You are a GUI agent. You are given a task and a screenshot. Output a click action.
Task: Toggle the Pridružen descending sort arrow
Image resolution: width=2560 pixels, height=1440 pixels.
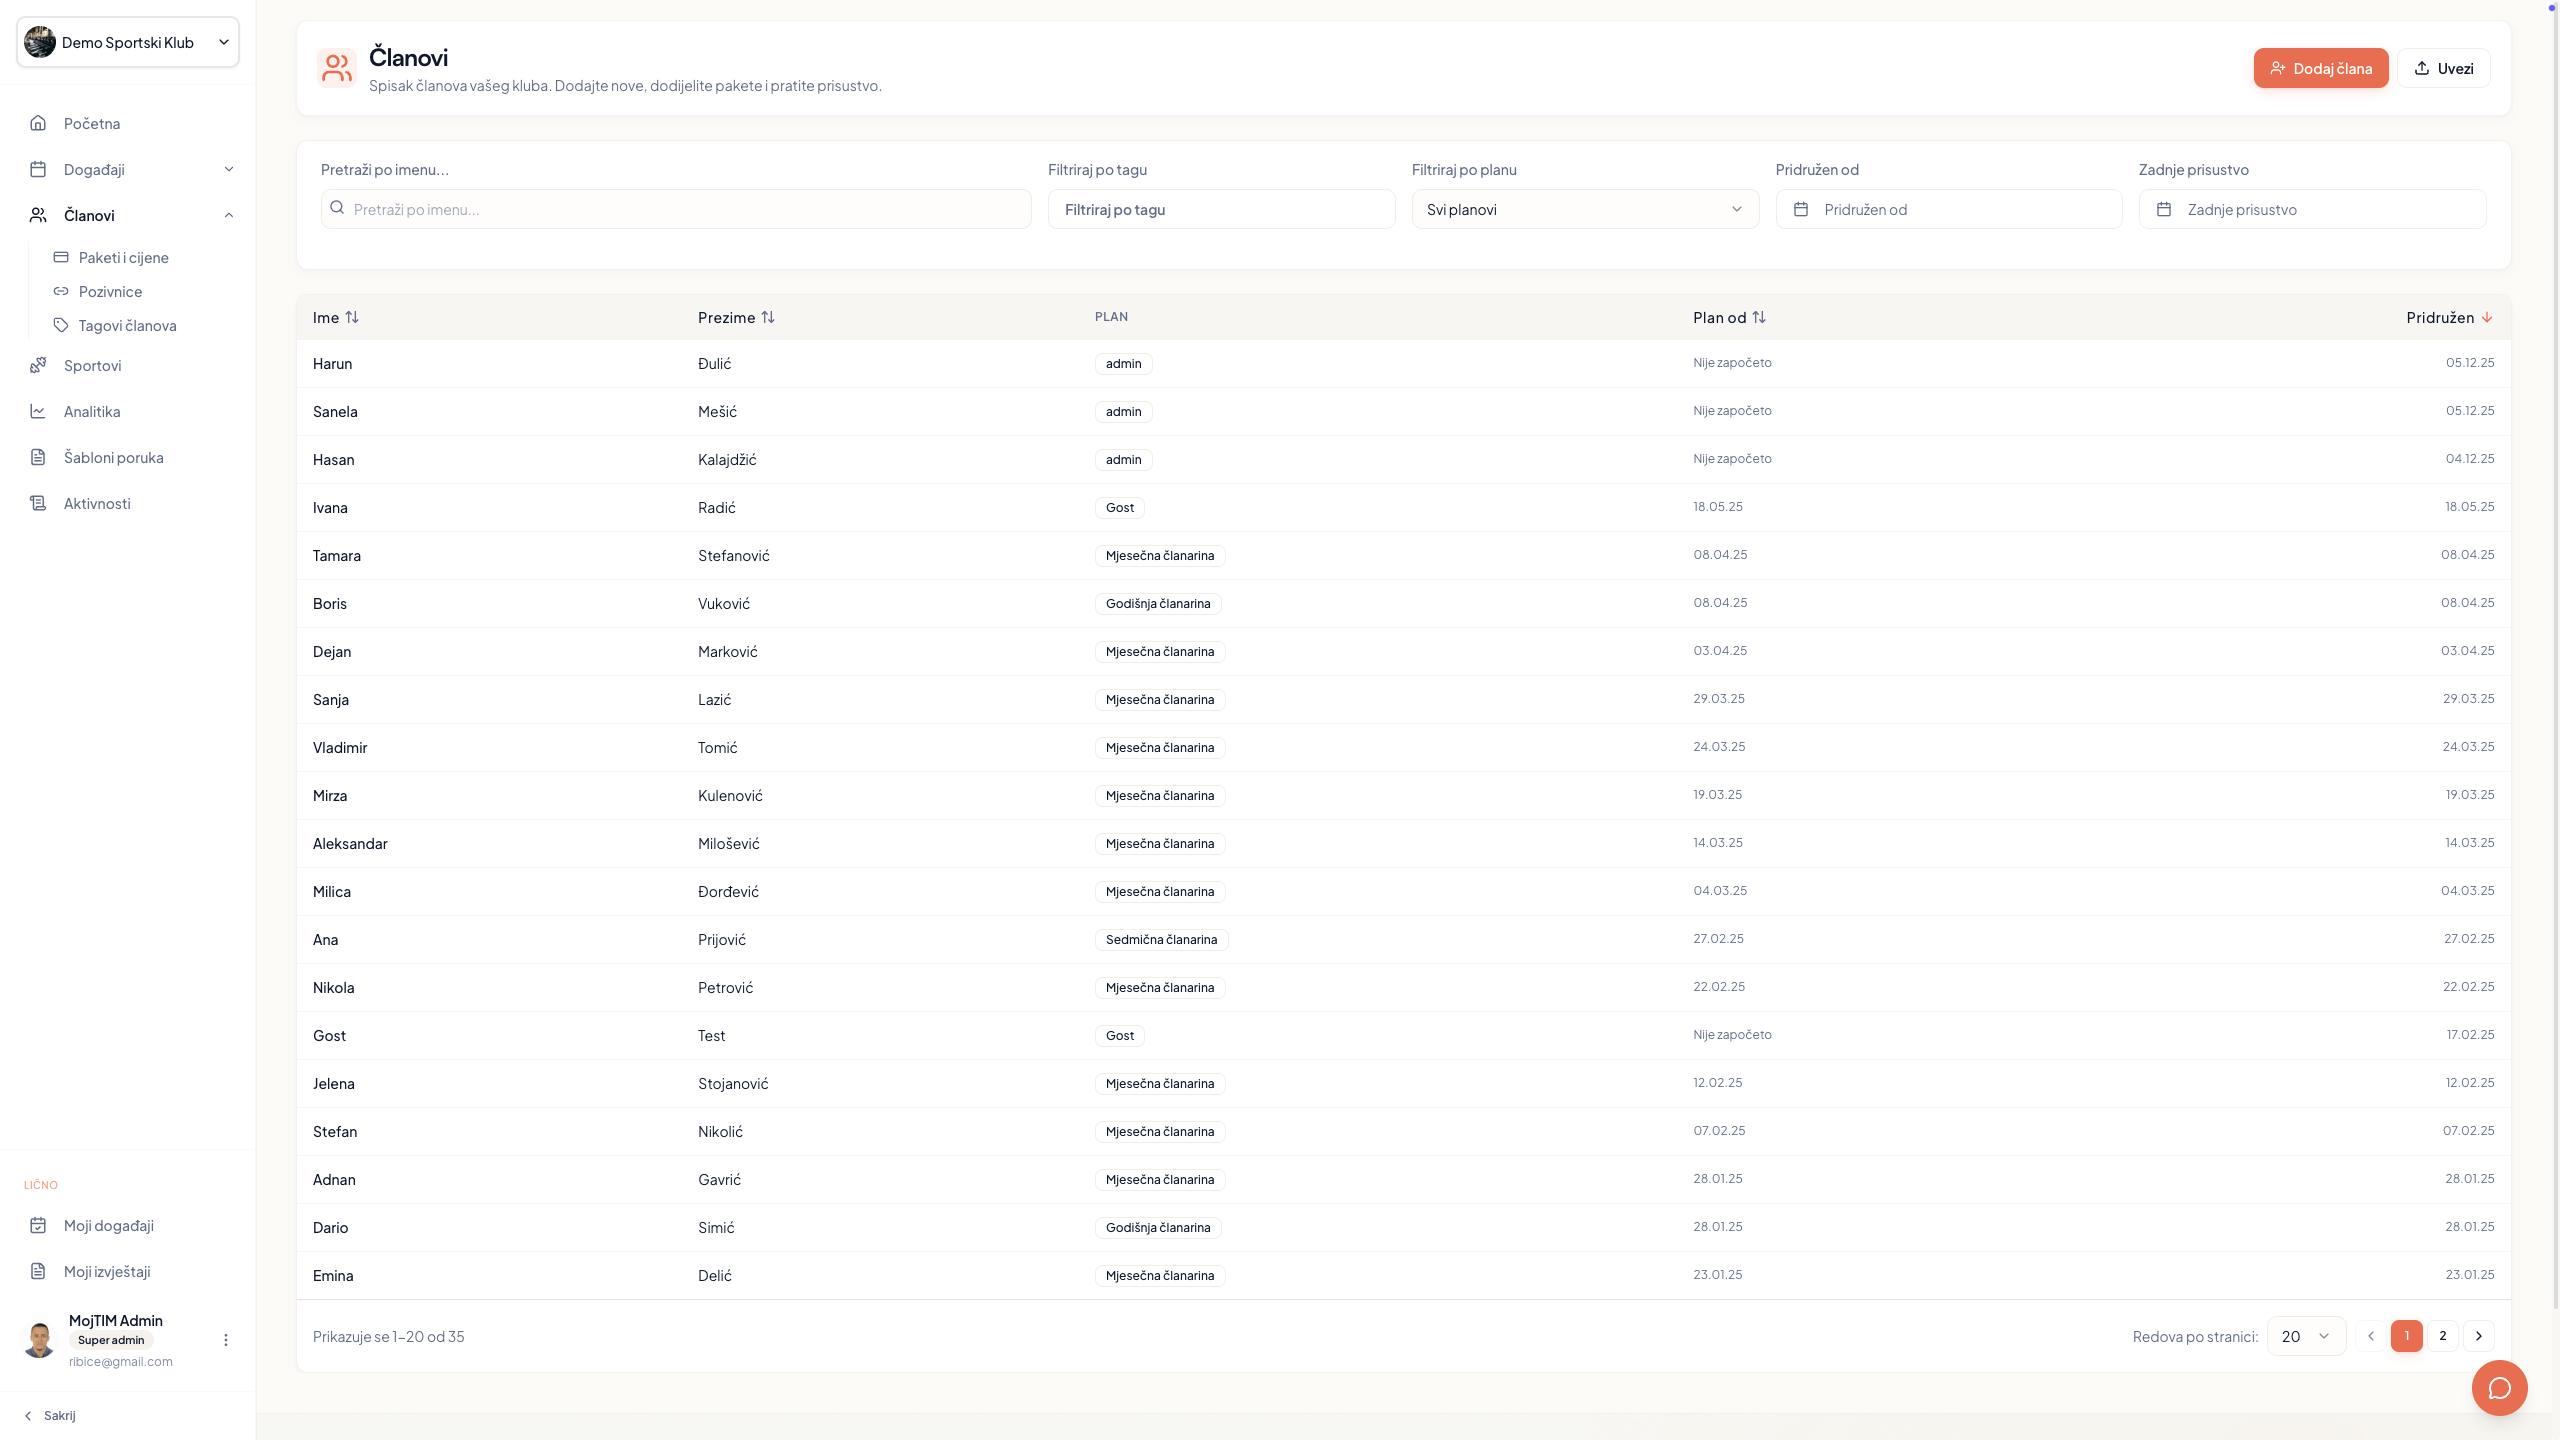coord(2487,317)
